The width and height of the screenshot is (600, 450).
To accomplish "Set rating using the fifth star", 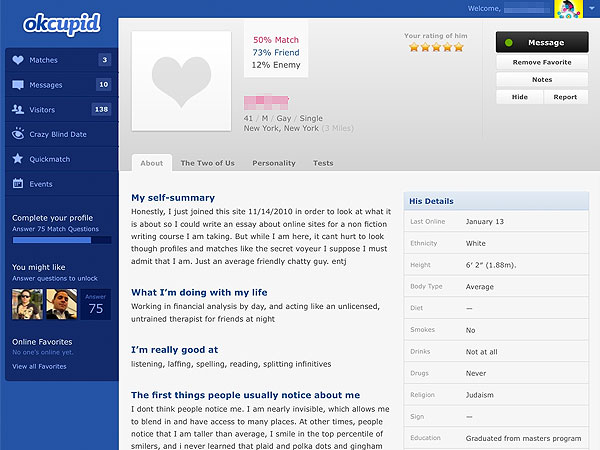I will [458, 47].
